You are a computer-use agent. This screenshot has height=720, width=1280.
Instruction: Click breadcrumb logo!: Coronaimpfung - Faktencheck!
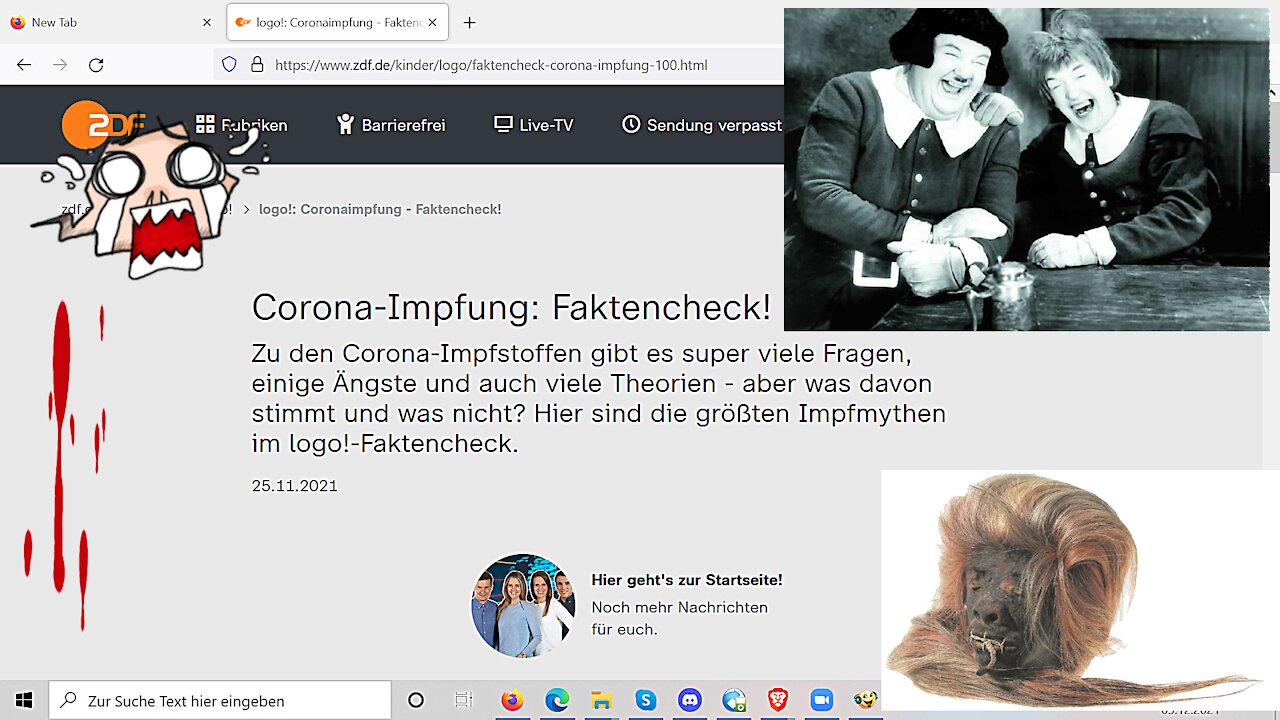pos(380,209)
